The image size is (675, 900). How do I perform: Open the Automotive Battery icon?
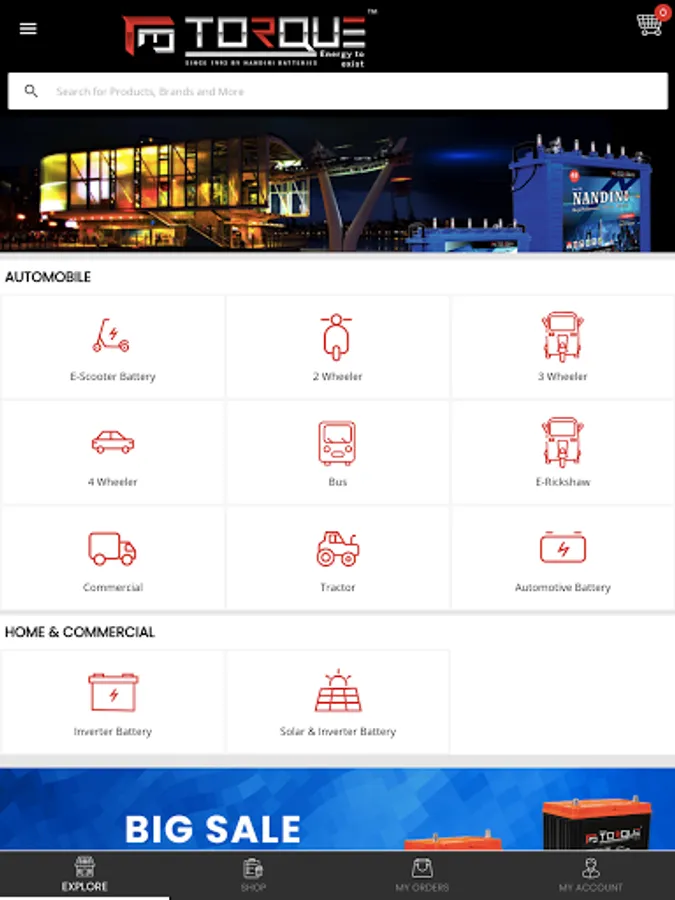coord(562,547)
